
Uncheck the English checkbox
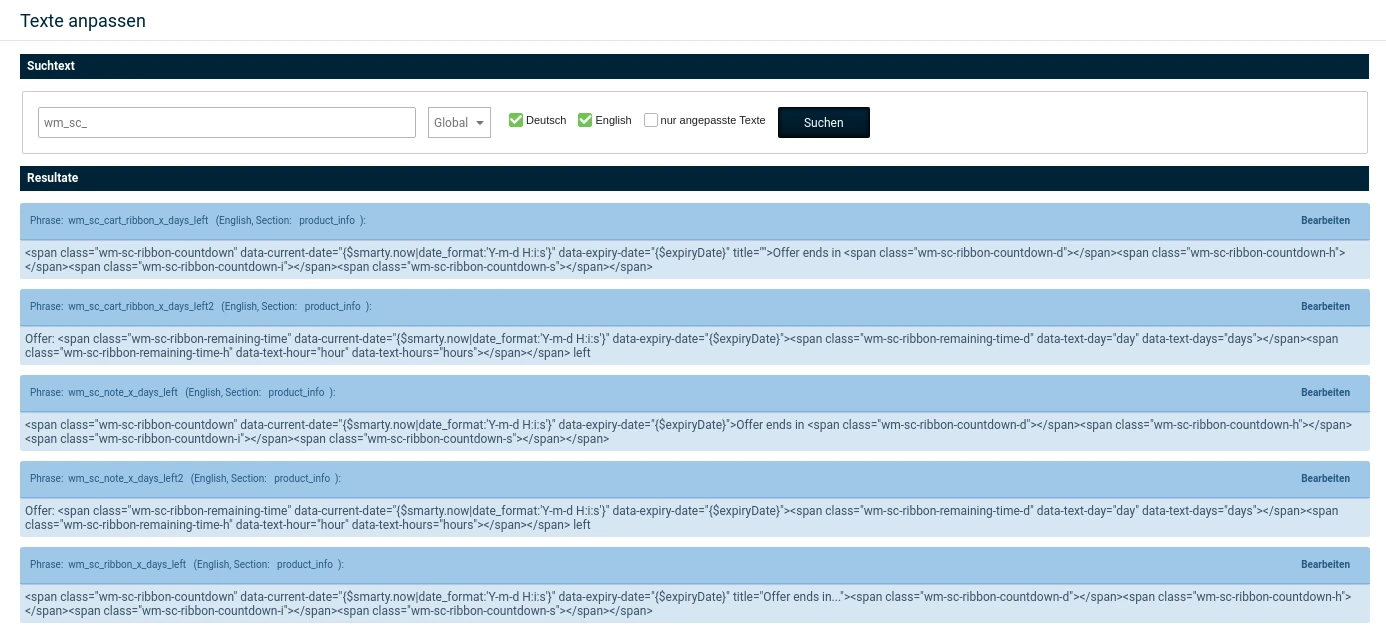[585, 120]
